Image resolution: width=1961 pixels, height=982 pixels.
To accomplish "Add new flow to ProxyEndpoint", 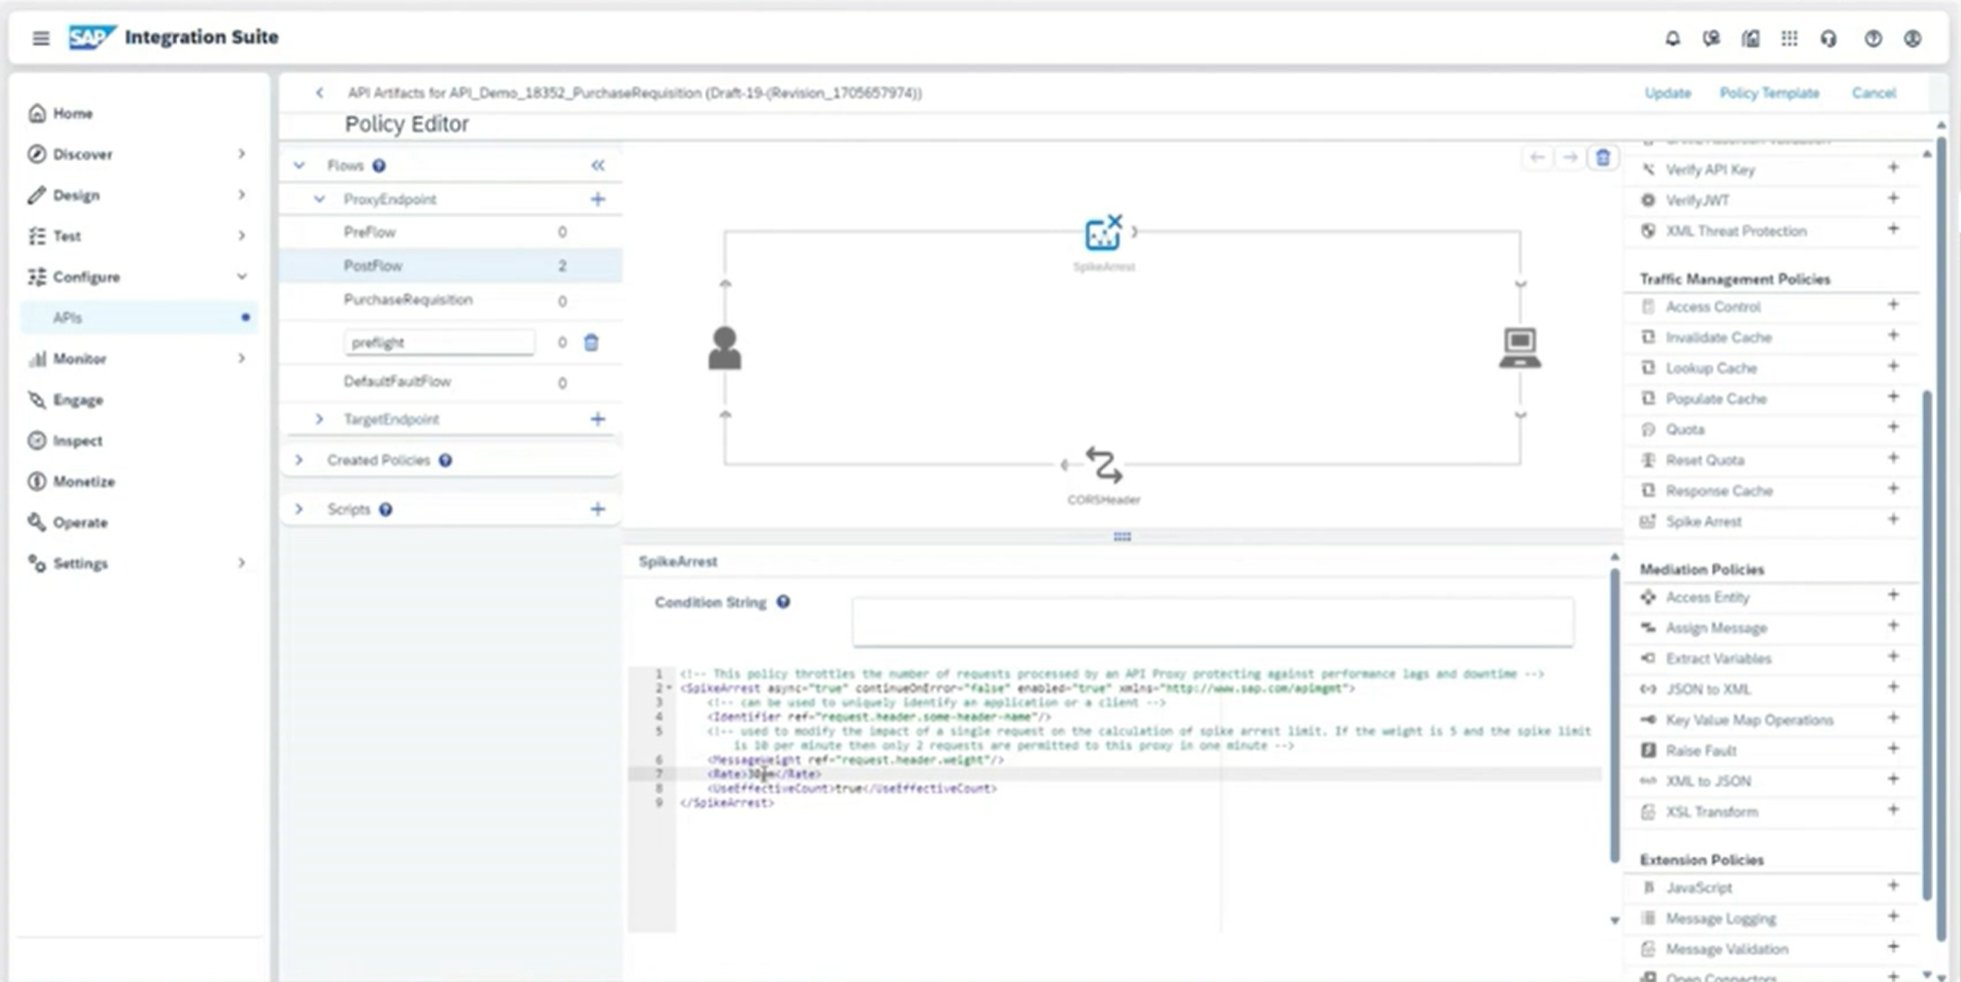I will coord(597,199).
